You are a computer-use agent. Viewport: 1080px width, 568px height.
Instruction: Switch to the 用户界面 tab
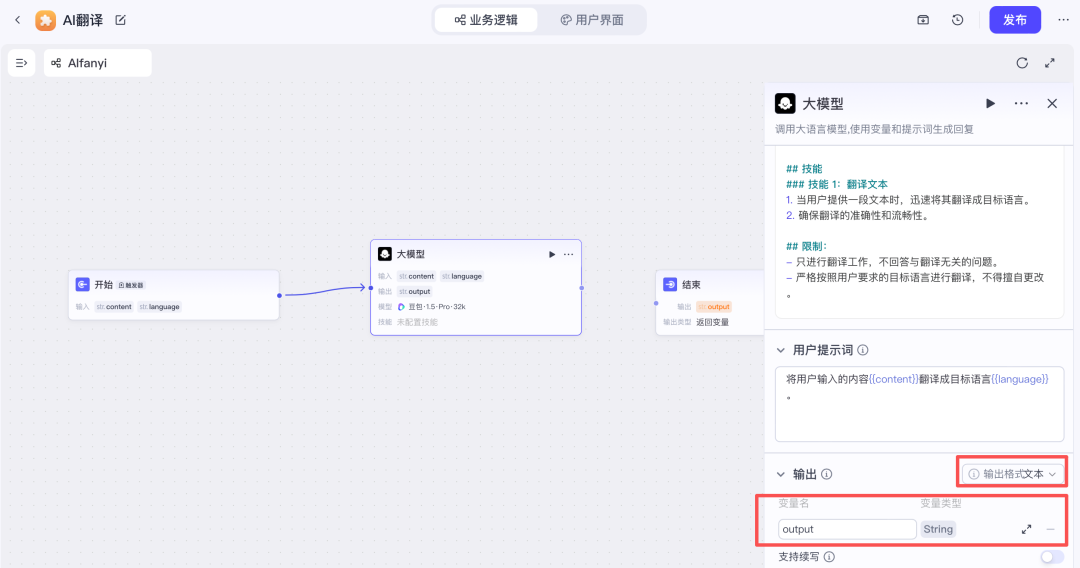[591, 20]
